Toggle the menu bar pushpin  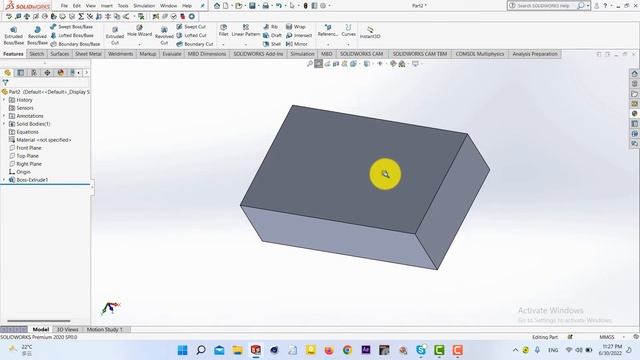coord(202,6)
